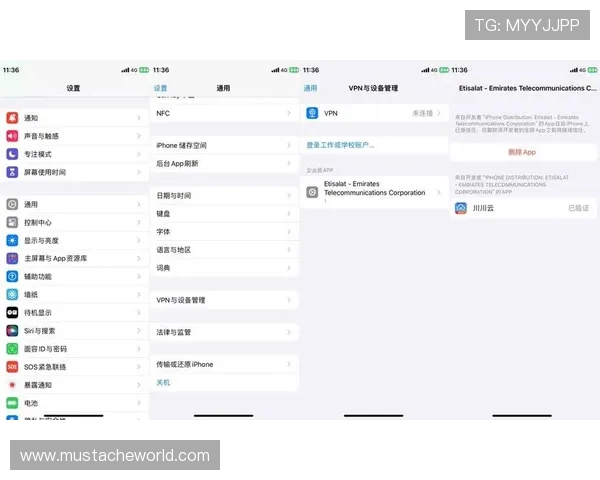The image size is (600, 480).
Task: Open the iPhone 储存空间 row chevron
Action: pos(289,145)
